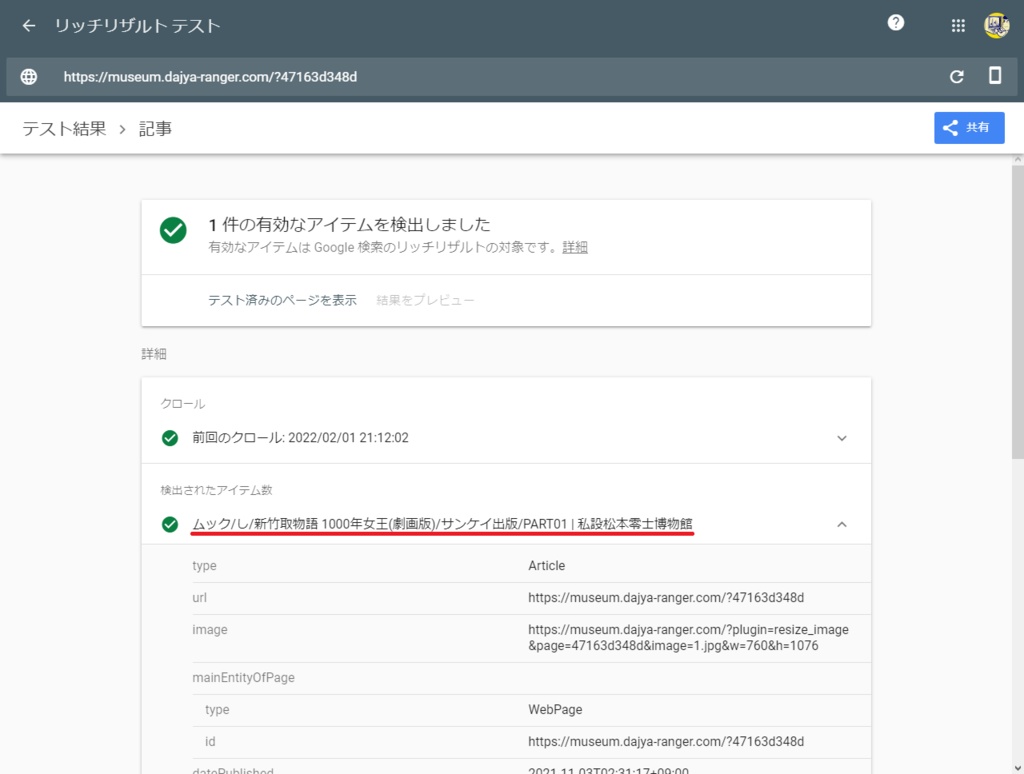Click the back arrow in the top bar

click(x=28, y=25)
